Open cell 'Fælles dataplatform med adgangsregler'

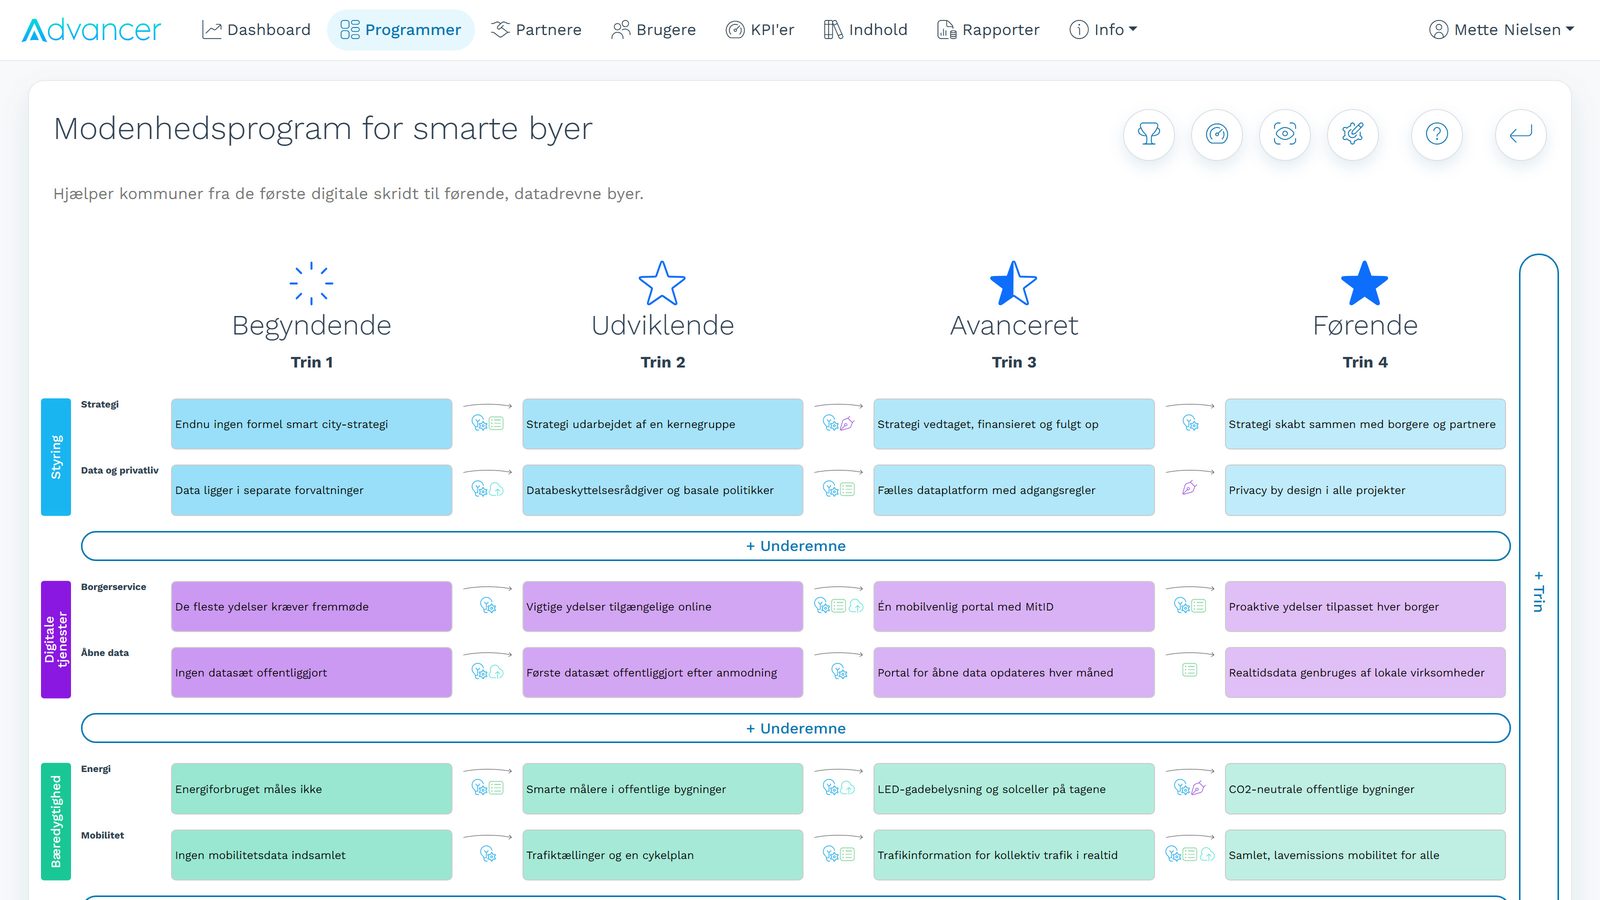[1014, 490]
